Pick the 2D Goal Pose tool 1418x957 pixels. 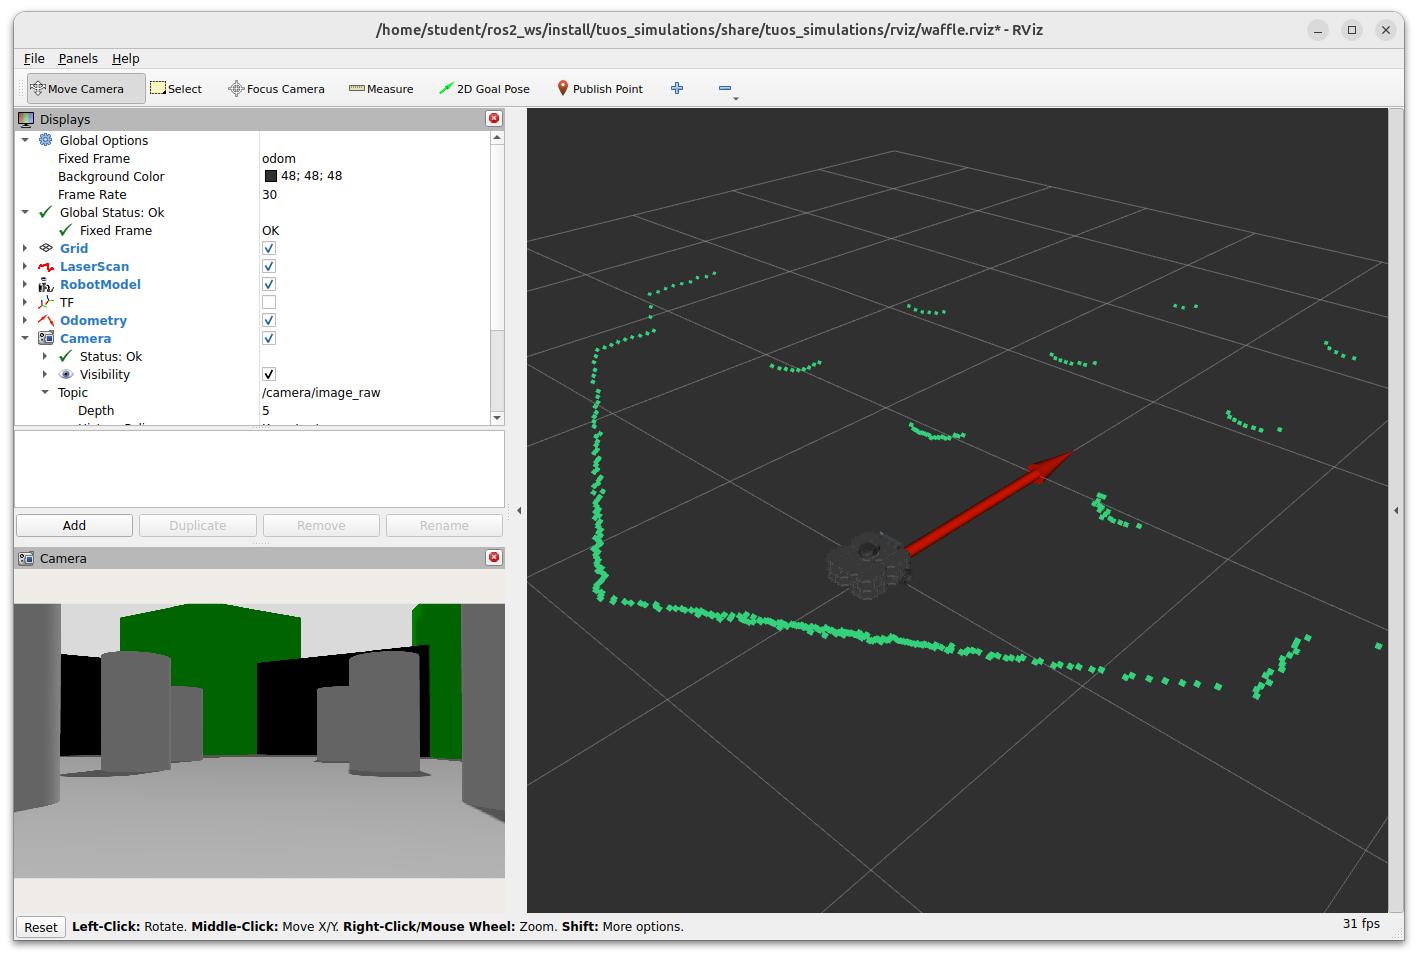point(484,89)
